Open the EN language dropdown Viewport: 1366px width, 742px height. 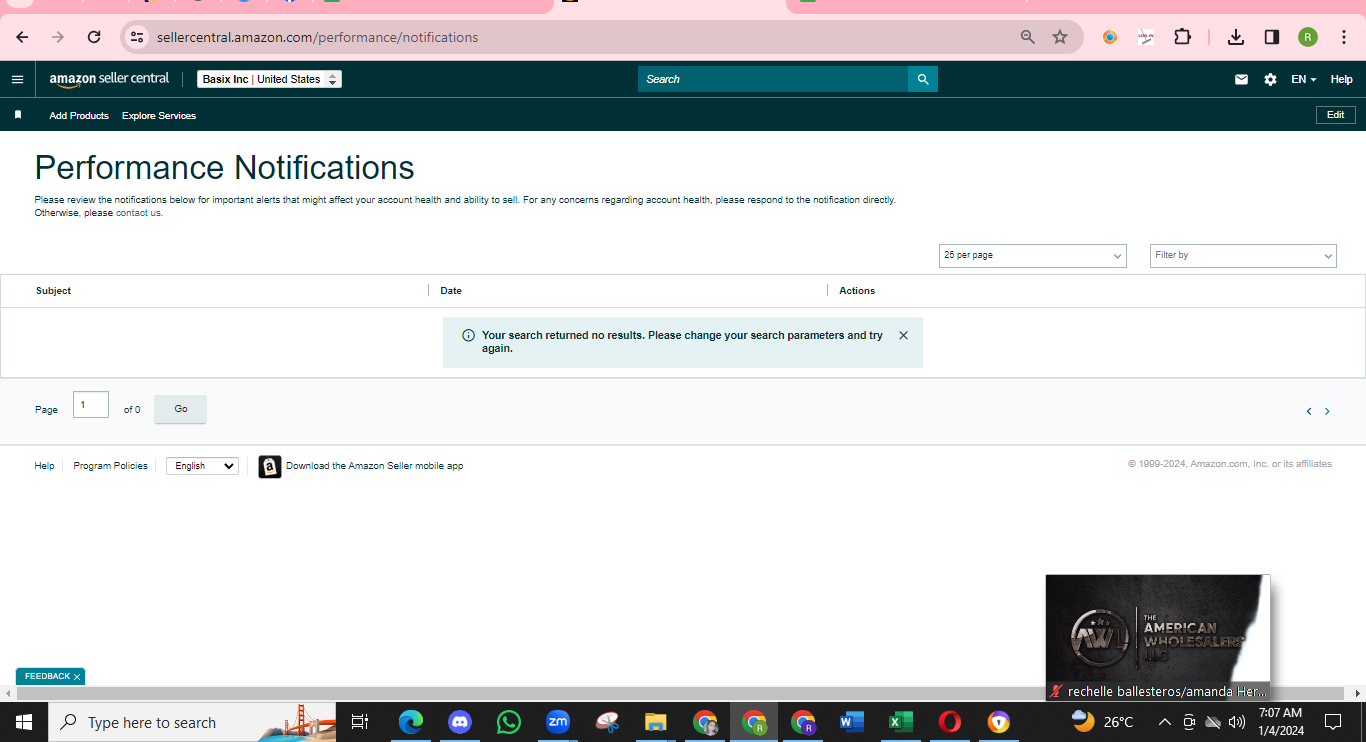1304,79
